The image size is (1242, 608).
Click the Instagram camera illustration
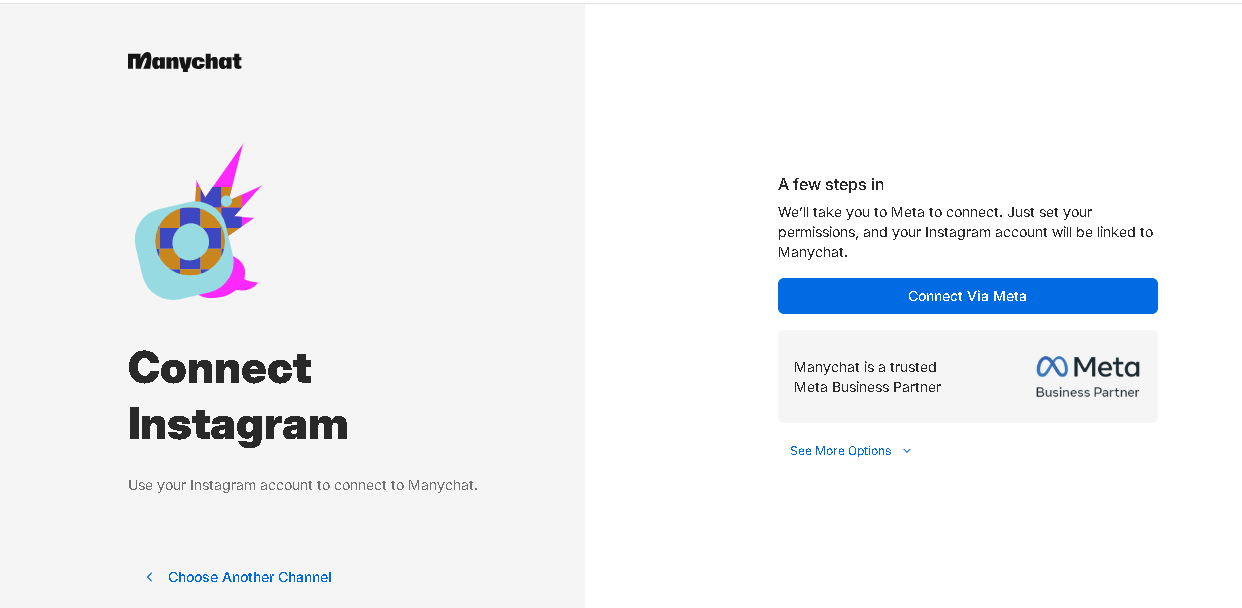click(x=197, y=224)
